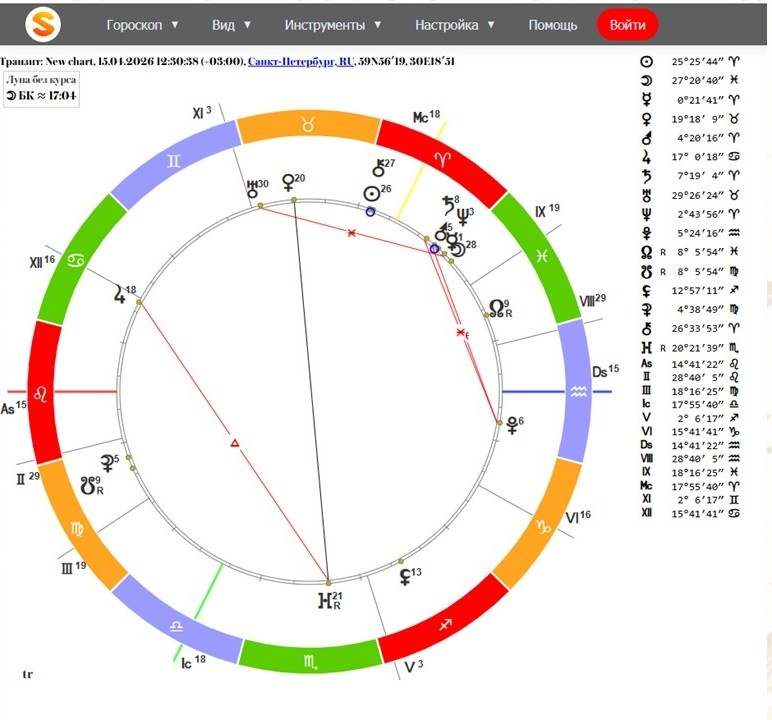Select the Saturn glyph marked 8
The width and height of the screenshot is (772, 720).
tap(448, 205)
